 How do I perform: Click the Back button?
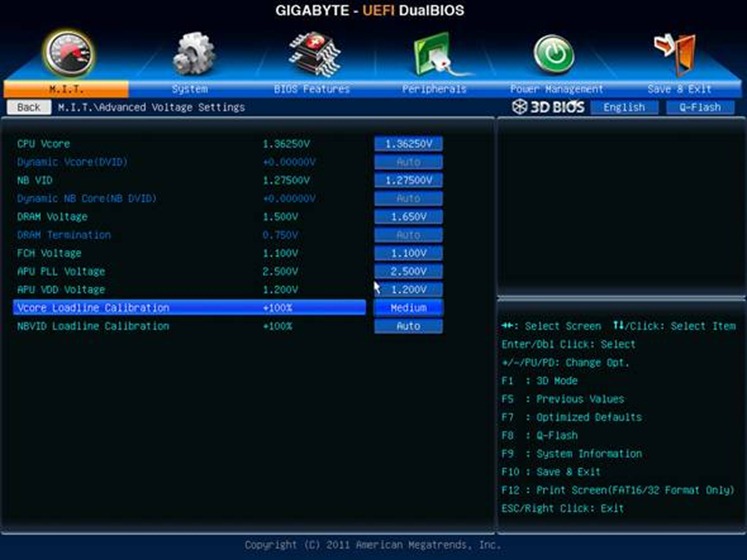(29, 107)
